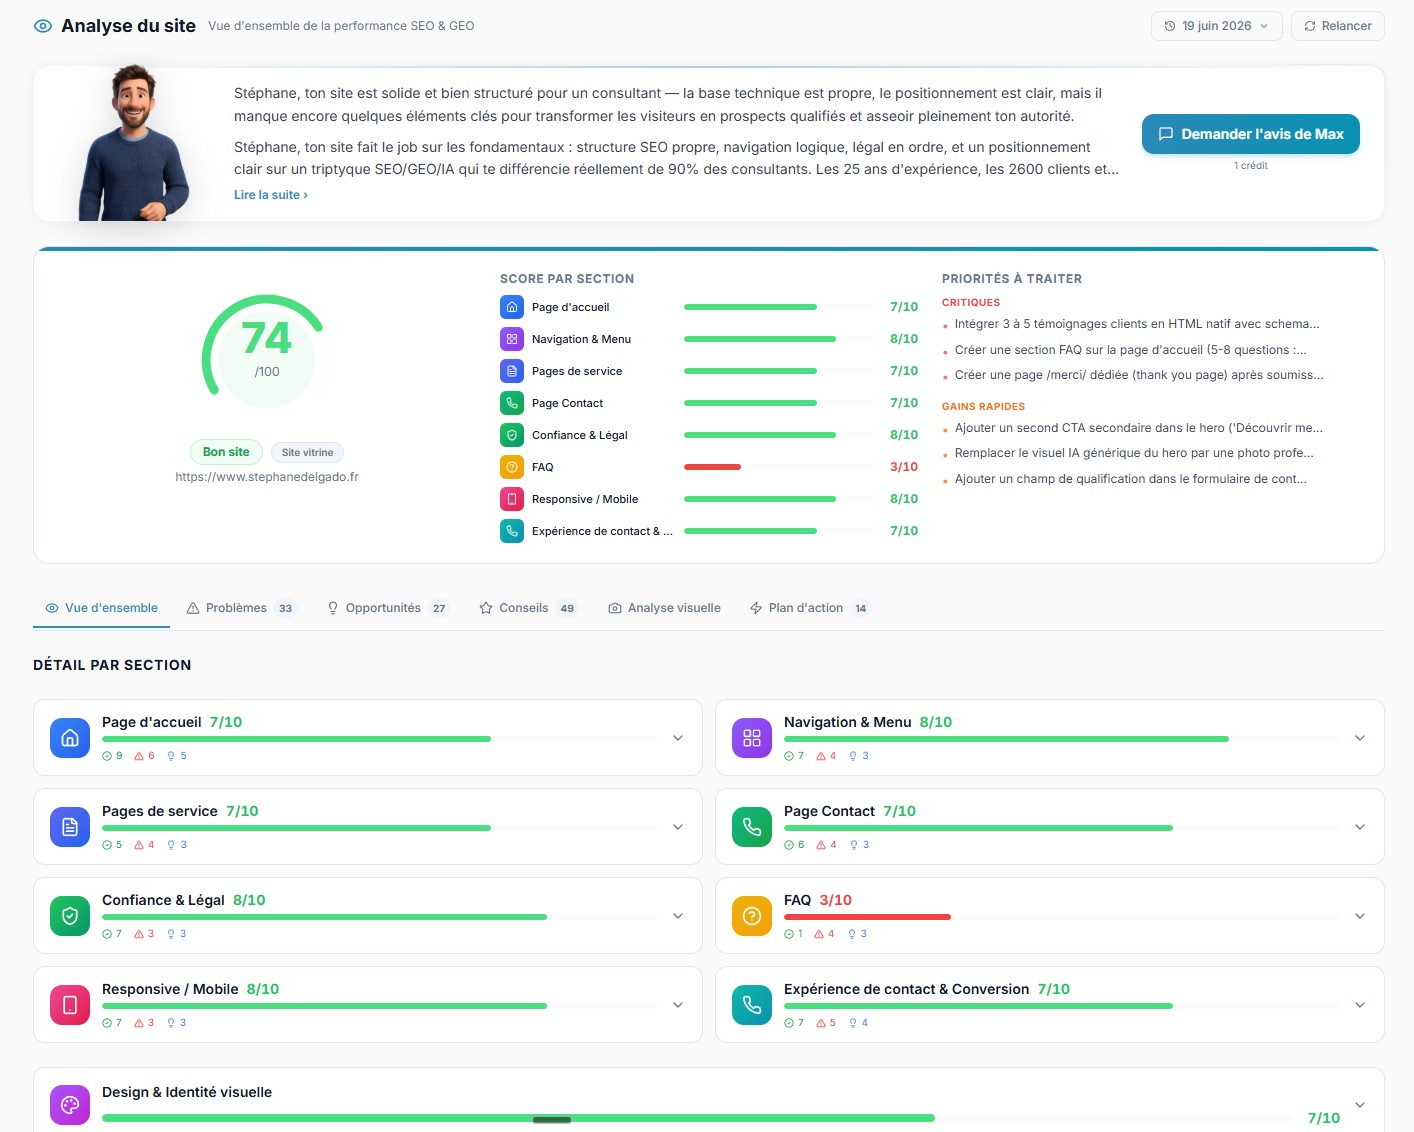The height and width of the screenshot is (1132, 1414).
Task: Click the Confiance & Légal shield icon in score list
Action: click(x=512, y=435)
